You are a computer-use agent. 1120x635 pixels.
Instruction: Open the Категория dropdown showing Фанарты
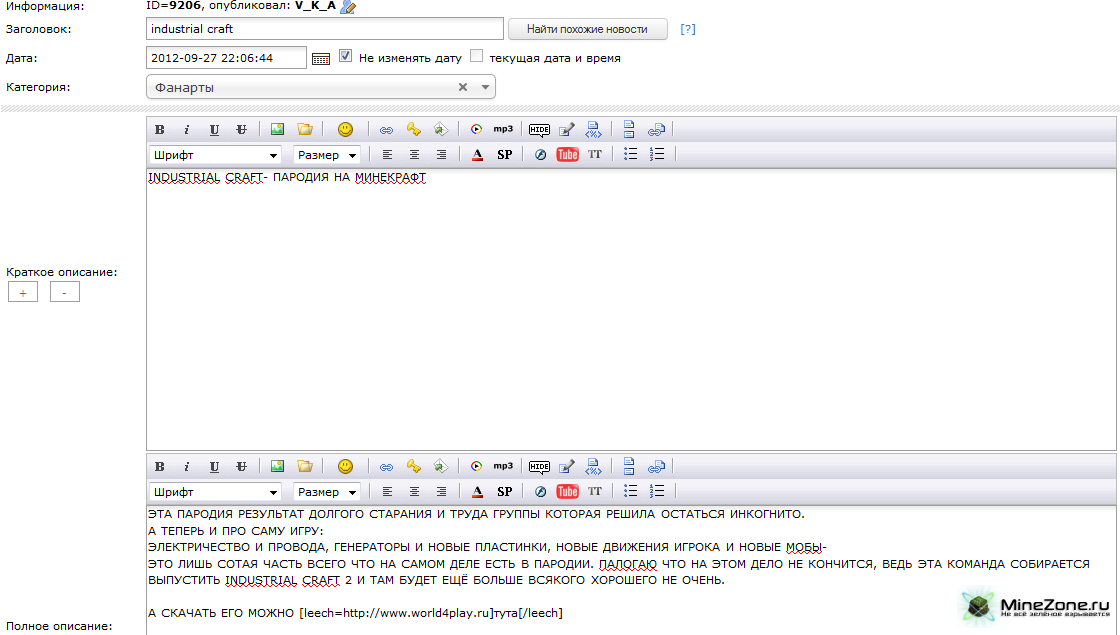321,87
